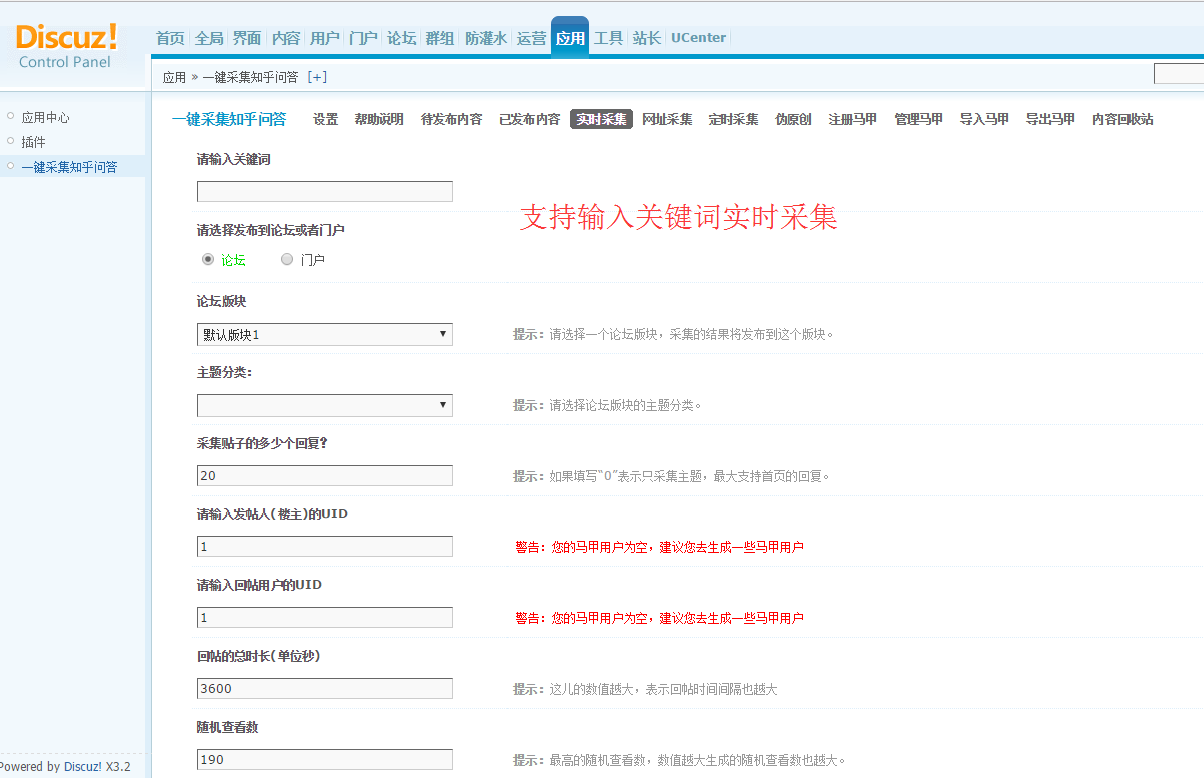This screenshot has height=778, width=1204.
Task: Open the 工具 top menu
Action: pos(609,38)
